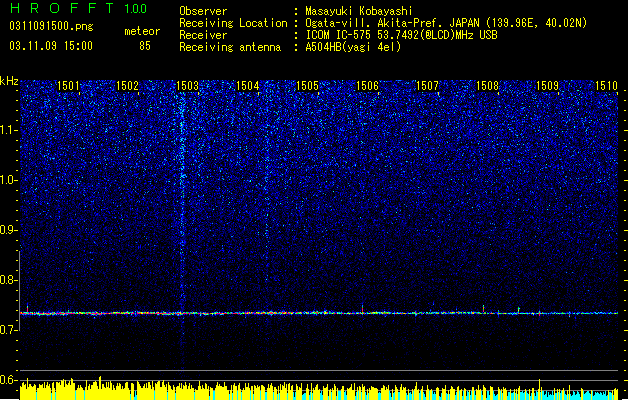Click the 1510 time marker
The image size is (629, 400).
tap(607, 86)
